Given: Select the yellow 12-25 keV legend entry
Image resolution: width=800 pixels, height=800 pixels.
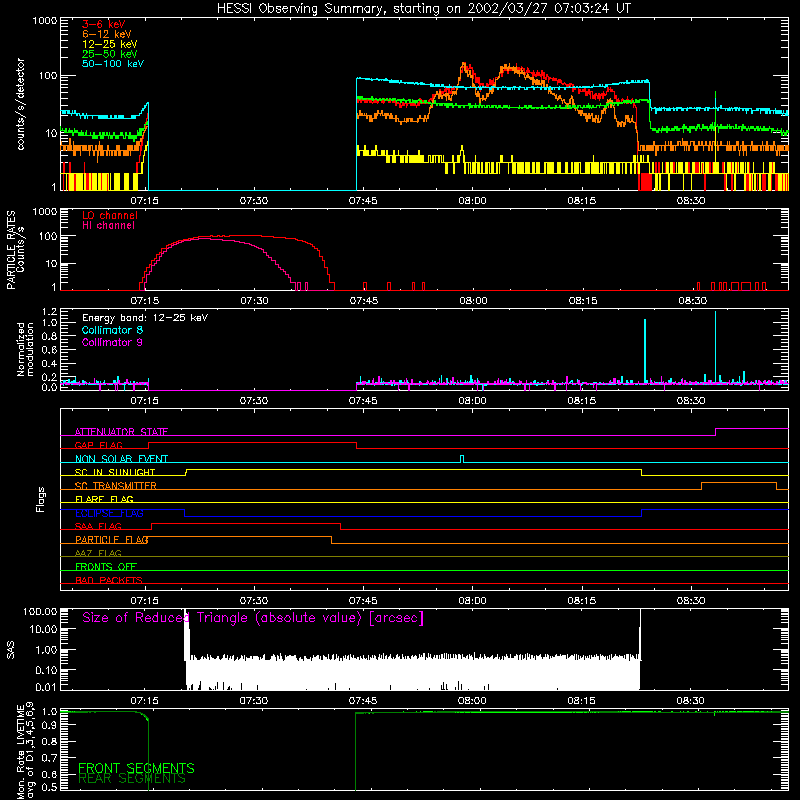Looking at the screenshot, I should (109, 44).
